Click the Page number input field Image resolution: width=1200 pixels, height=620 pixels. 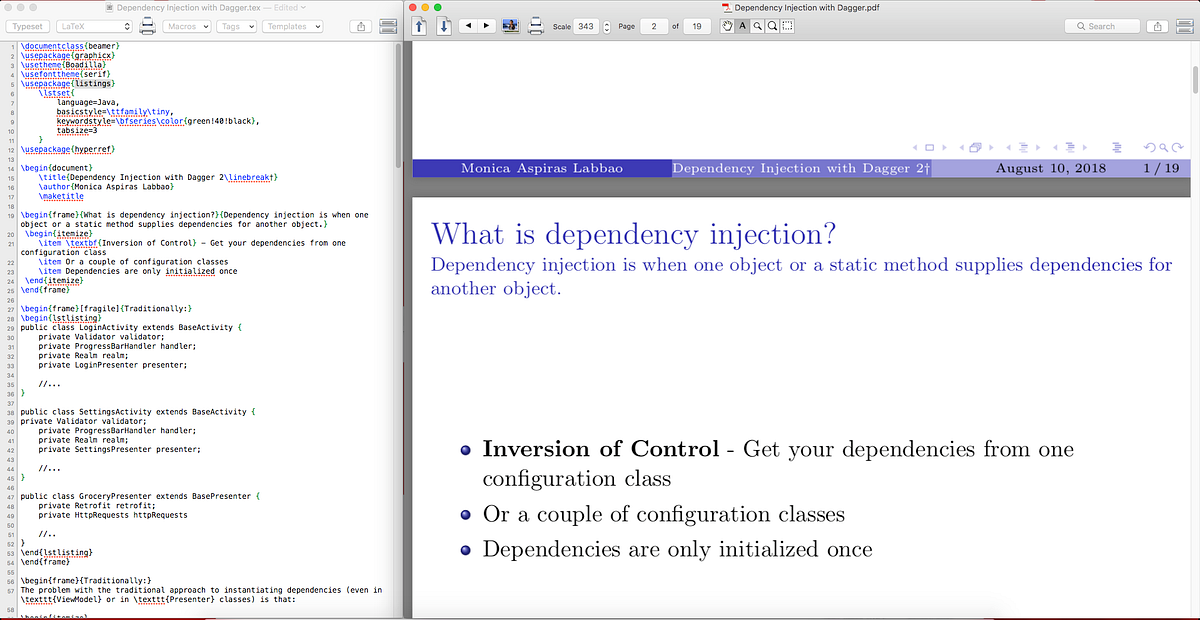coord(654,26)
